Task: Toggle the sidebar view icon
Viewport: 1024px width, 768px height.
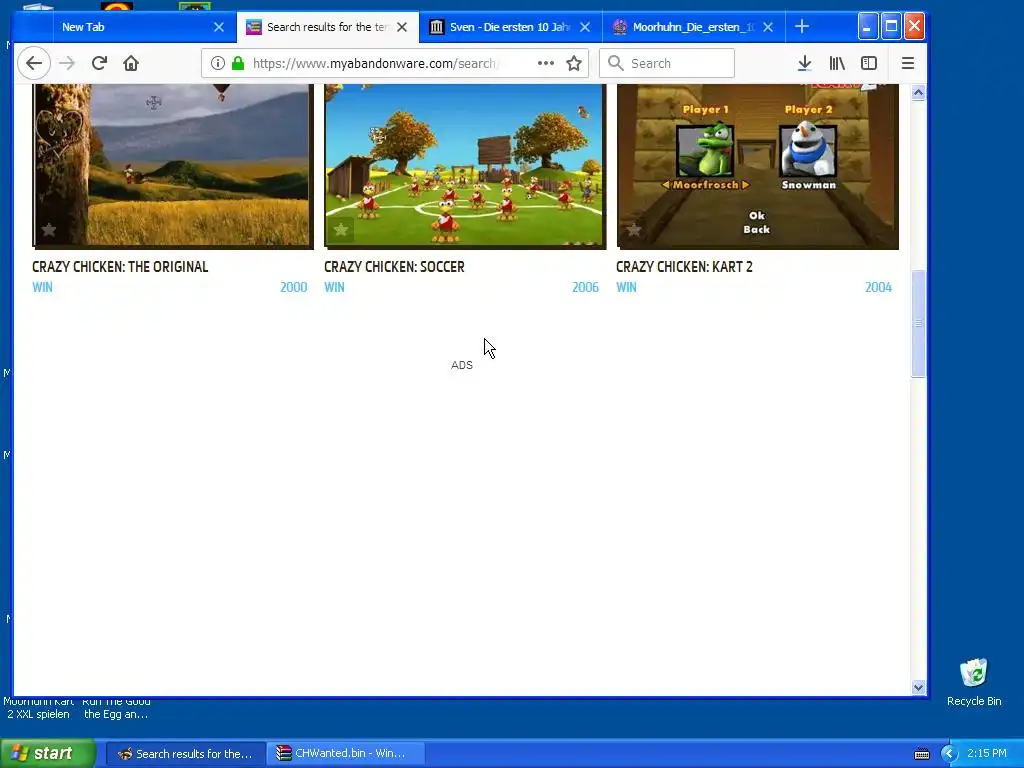Action: 869,63
